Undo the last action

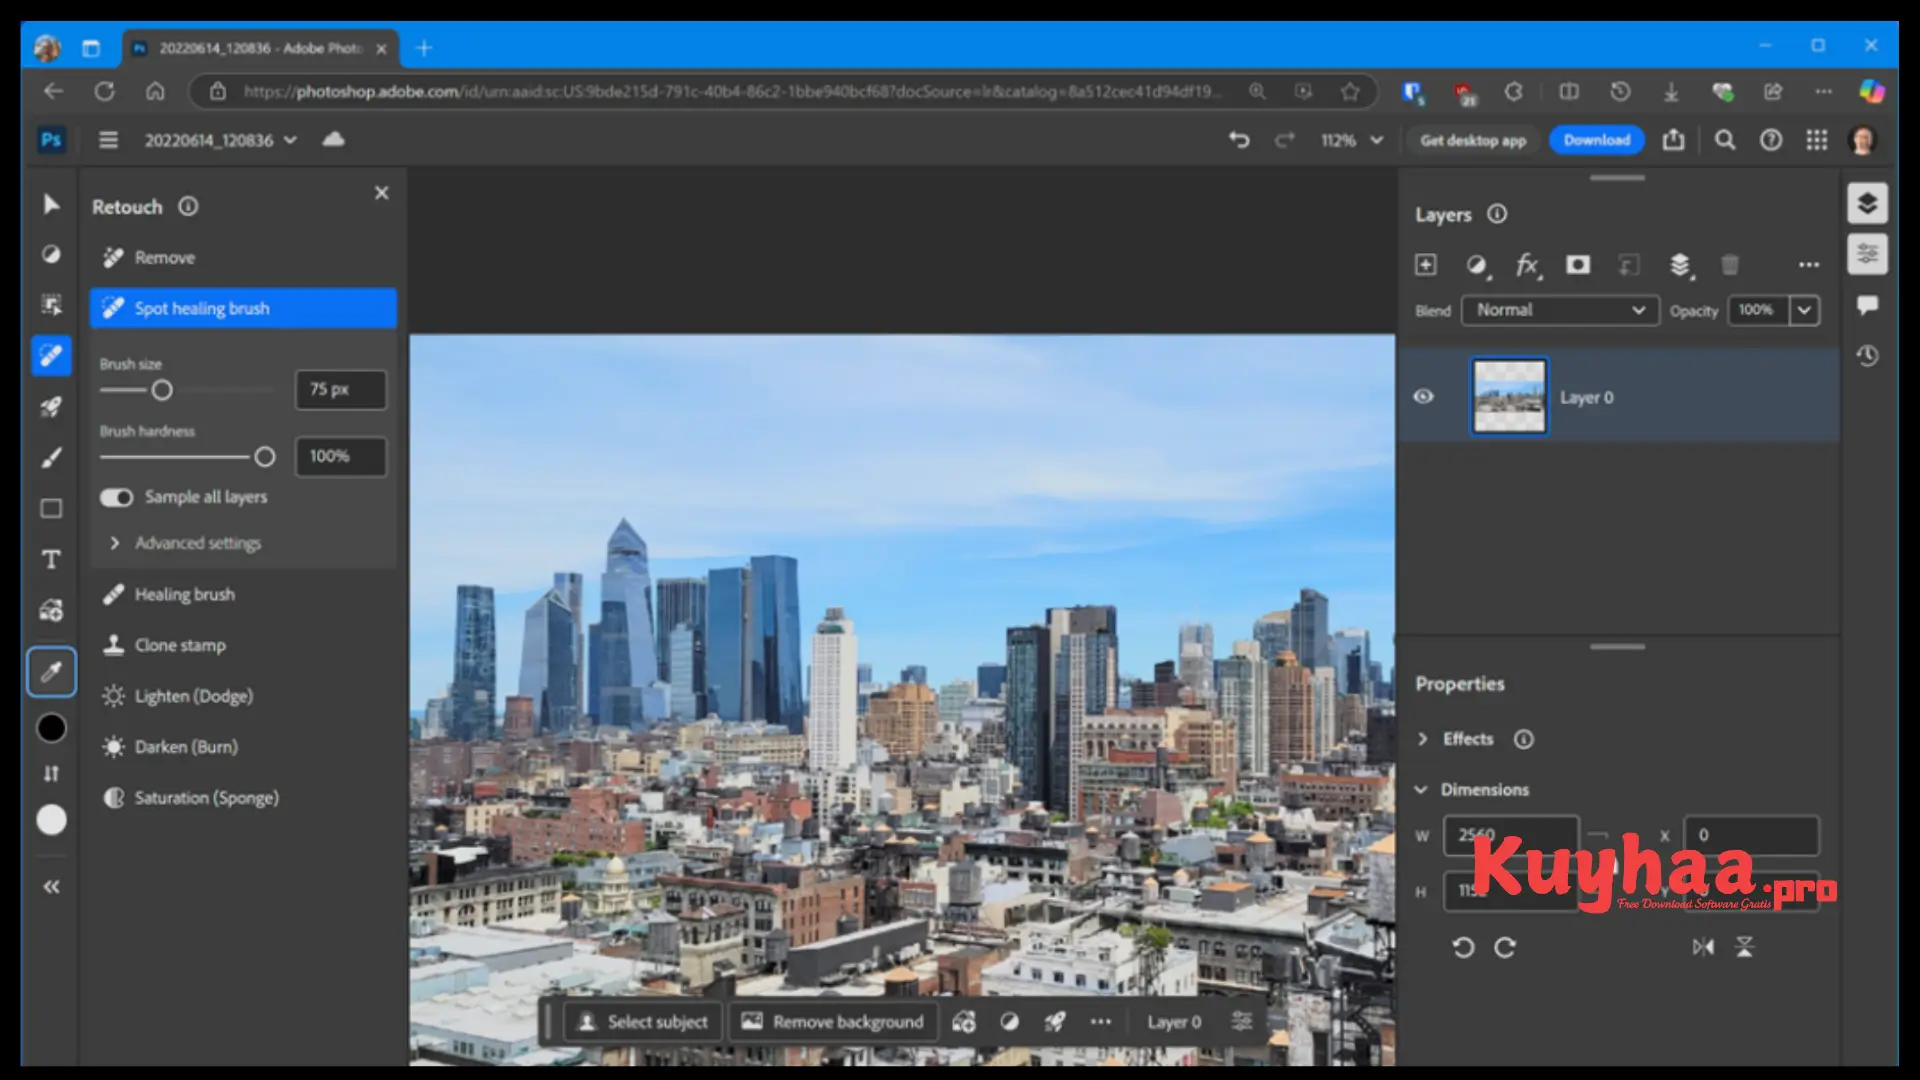(1239, 140)
